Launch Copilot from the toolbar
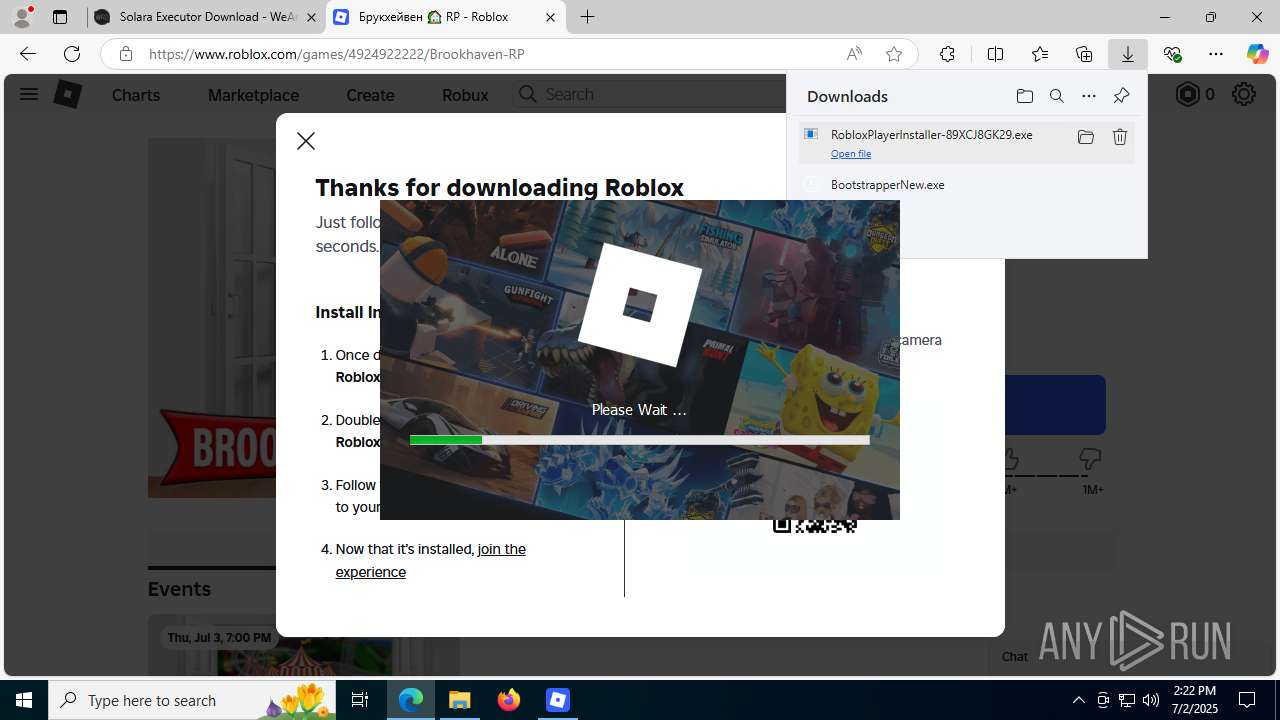The height and width of the screenshot is (720, 1280). [x=1257, y=54]
